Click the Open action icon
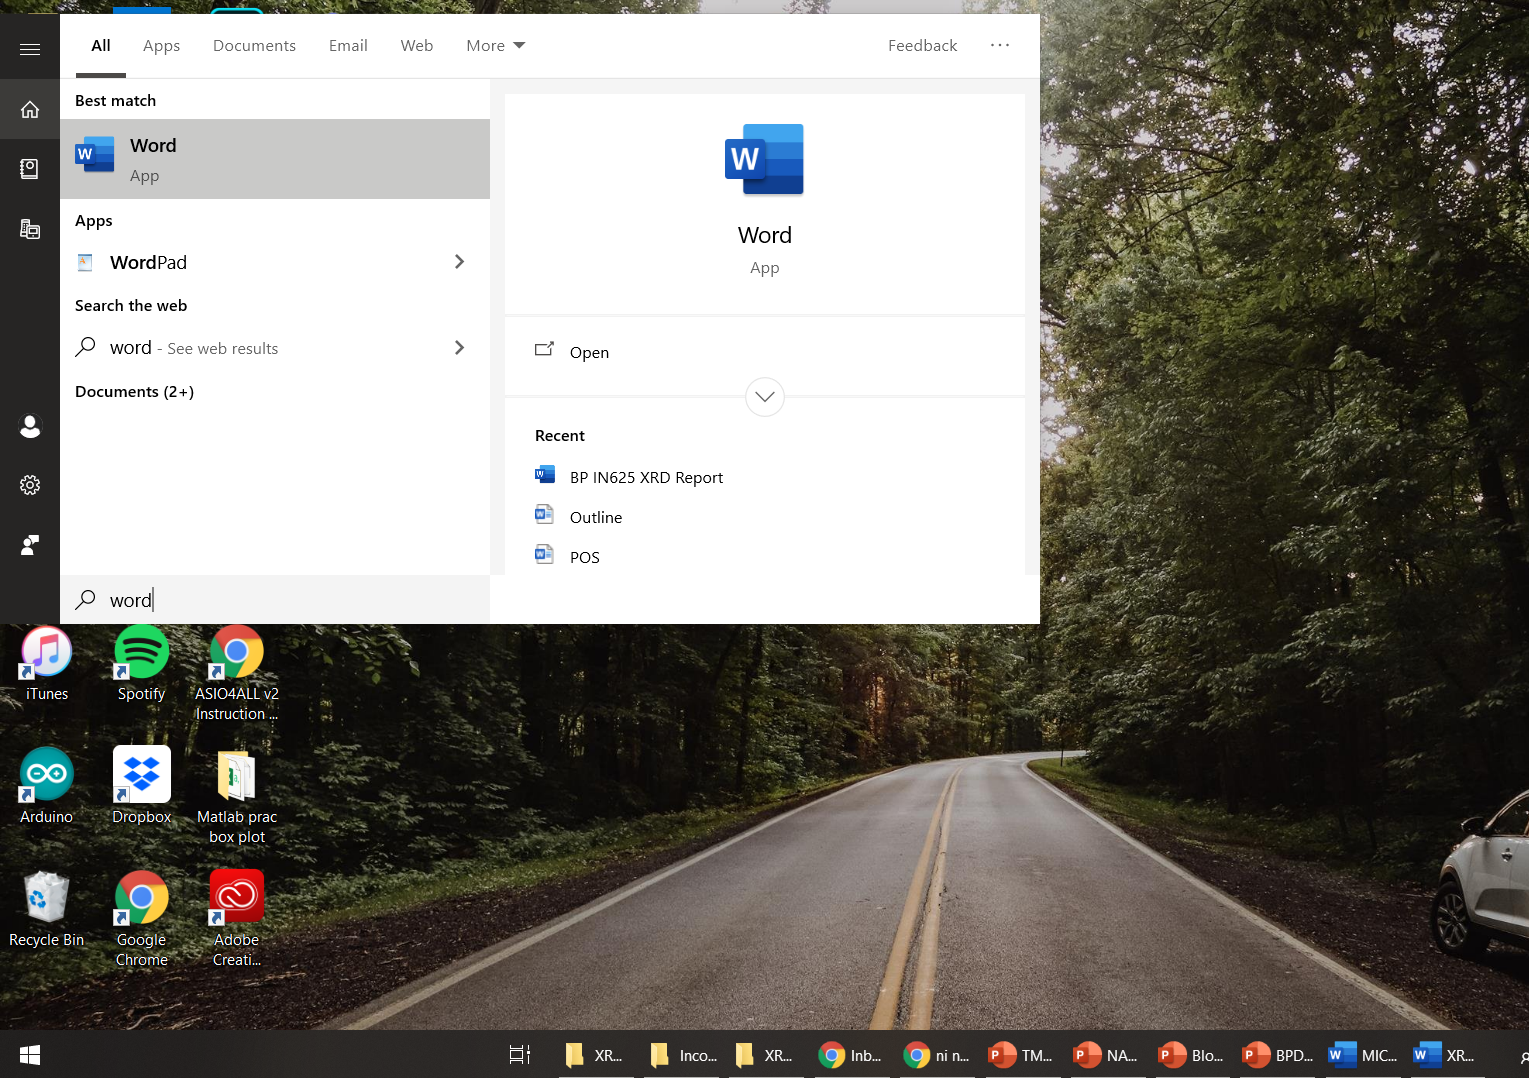 point(544,350)
